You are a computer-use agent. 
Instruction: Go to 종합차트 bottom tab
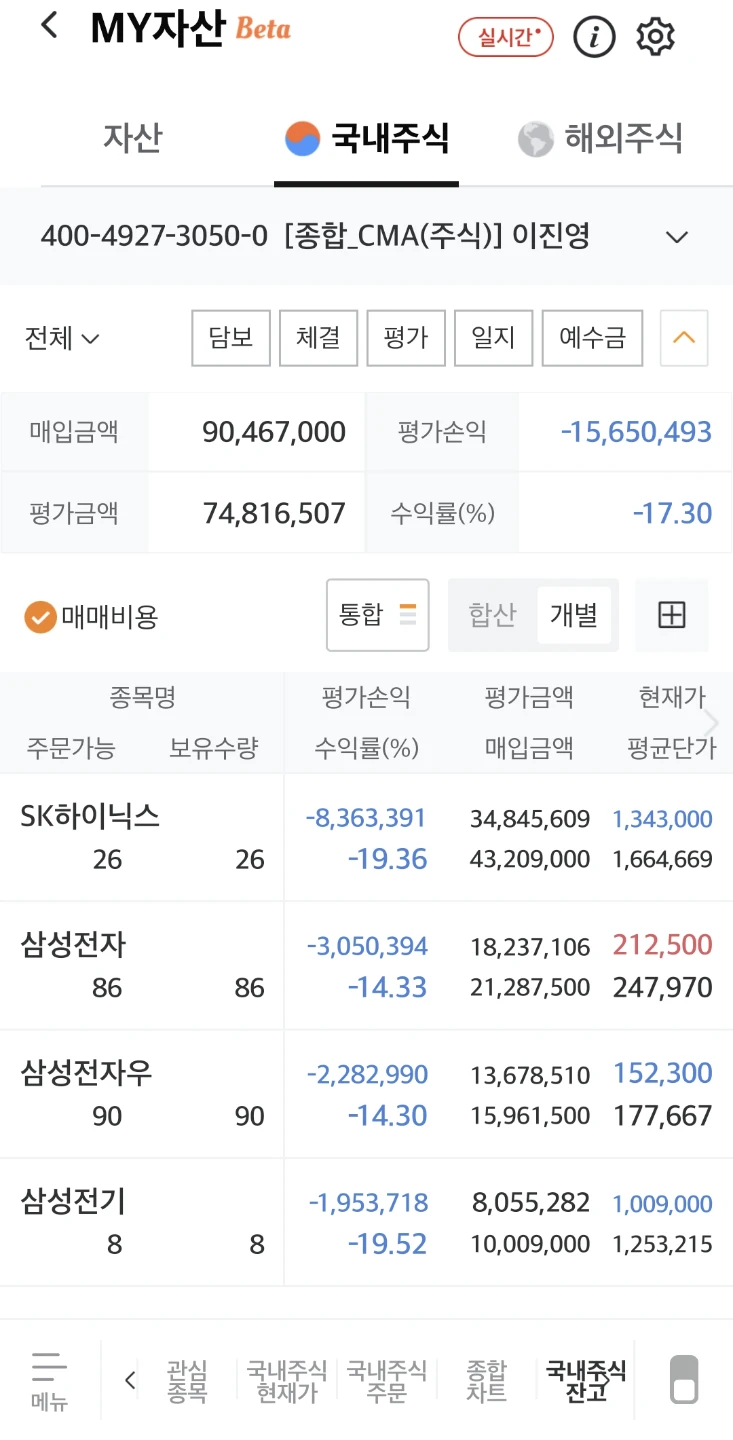(x=487, y=1381)
